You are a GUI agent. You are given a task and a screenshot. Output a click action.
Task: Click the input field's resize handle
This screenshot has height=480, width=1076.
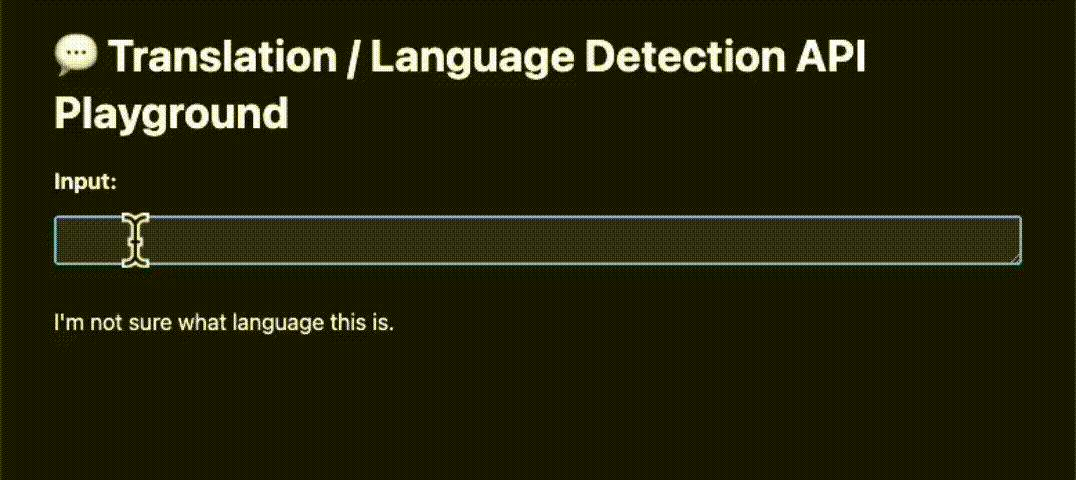pyautogui.click(x=1015, y=259)
